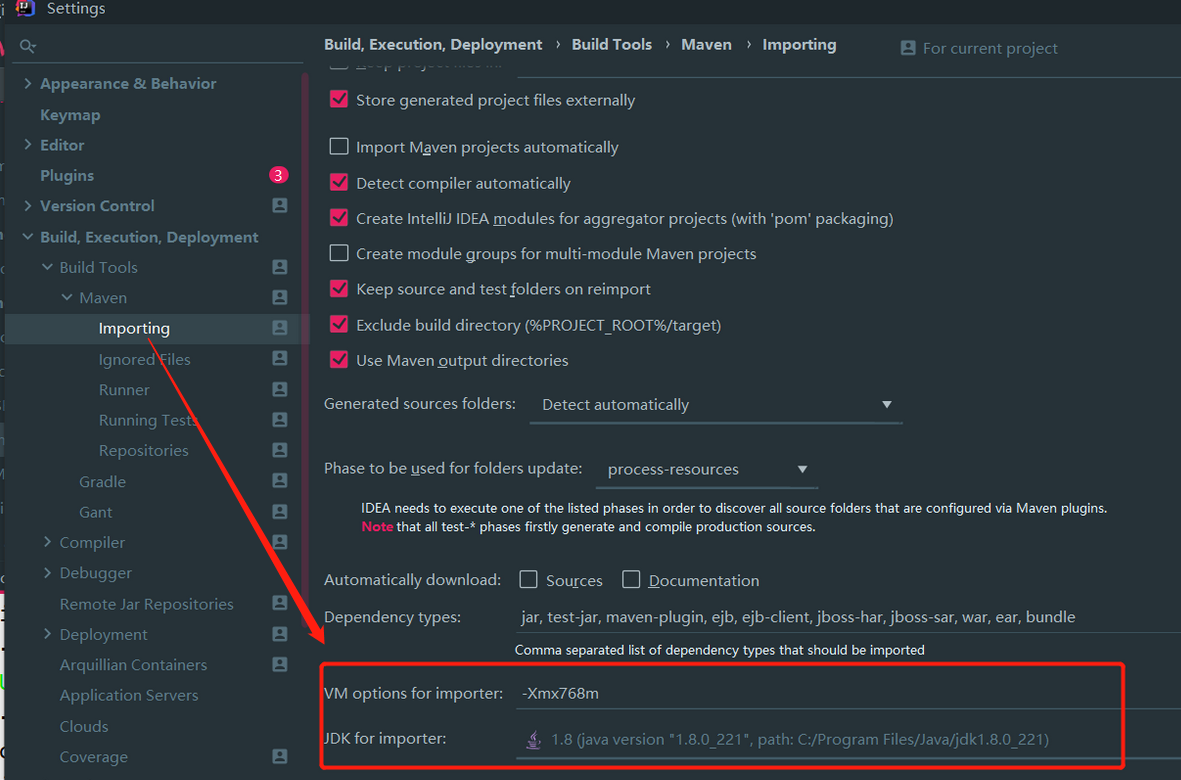
Task: Expand the Editor section
Action: click(28, 144)
